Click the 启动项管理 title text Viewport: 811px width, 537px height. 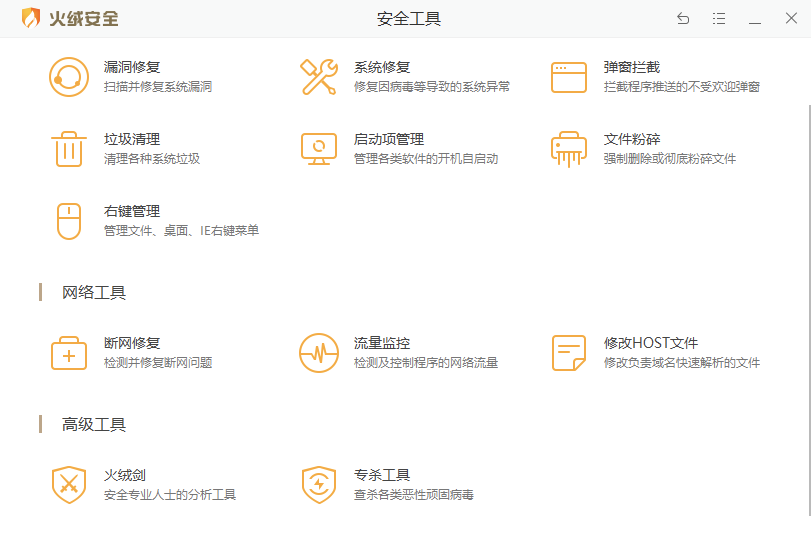point(389,139)
